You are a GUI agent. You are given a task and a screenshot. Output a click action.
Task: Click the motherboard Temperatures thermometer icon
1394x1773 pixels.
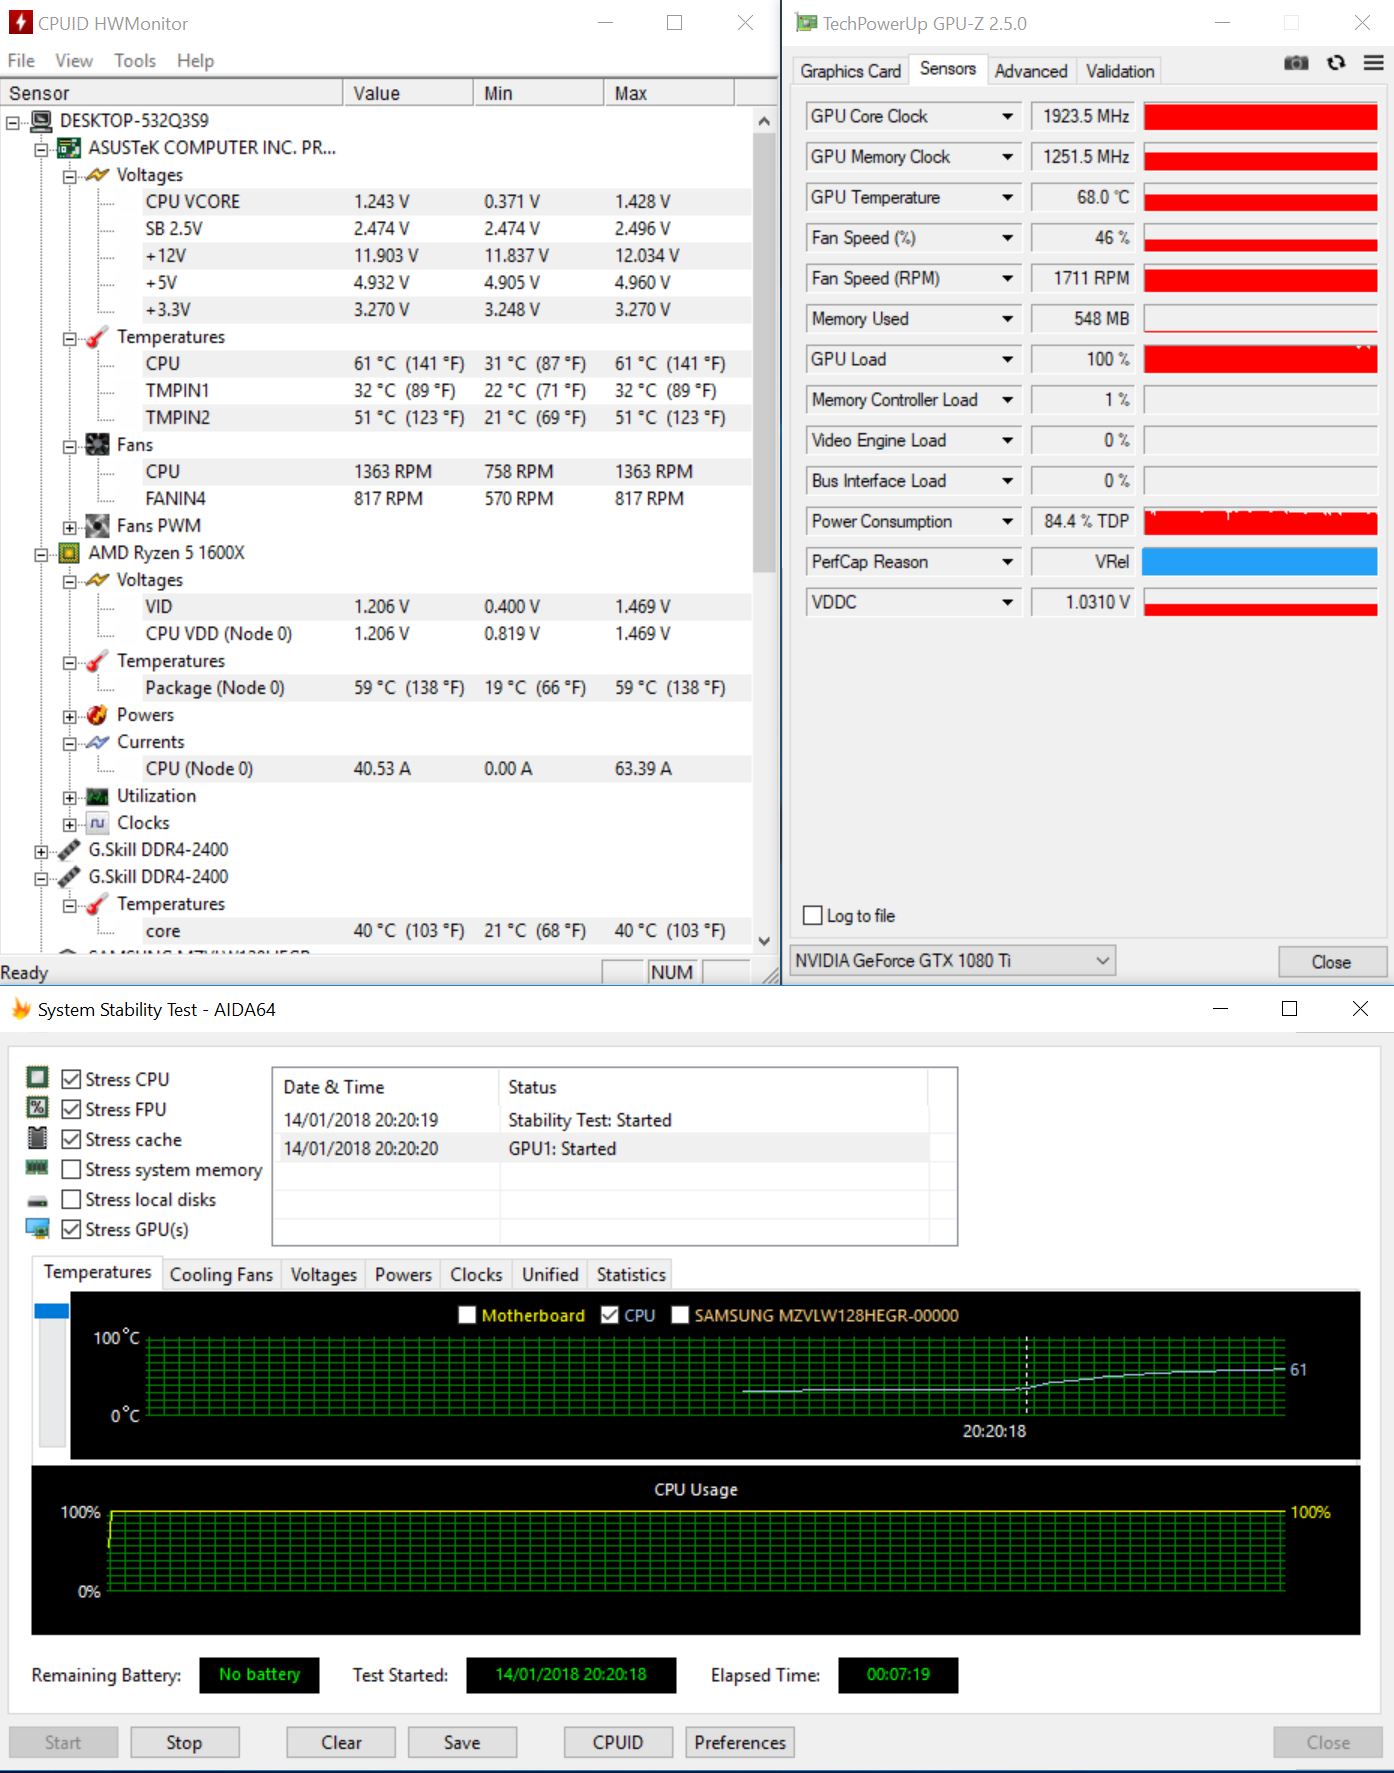click(x=98, y=337)
